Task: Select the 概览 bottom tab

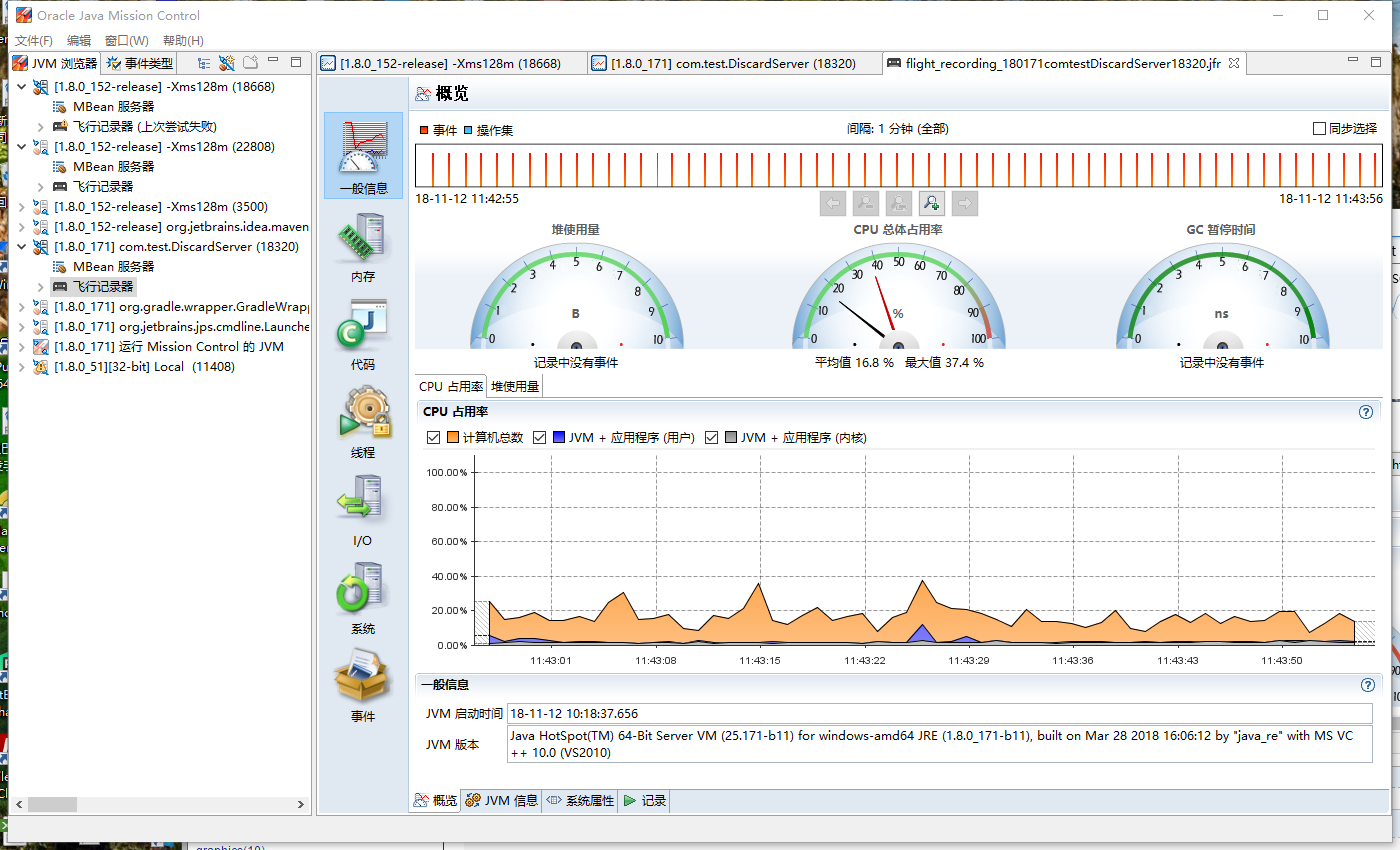Action: [436, 801]
